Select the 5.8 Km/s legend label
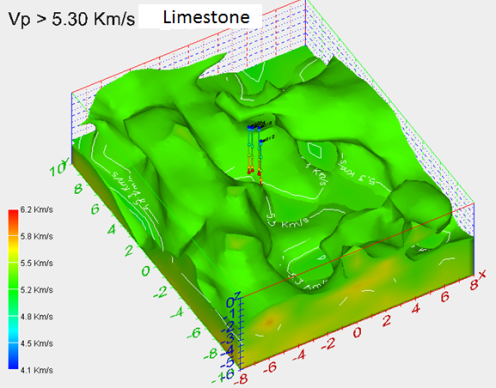 (37, 236)
